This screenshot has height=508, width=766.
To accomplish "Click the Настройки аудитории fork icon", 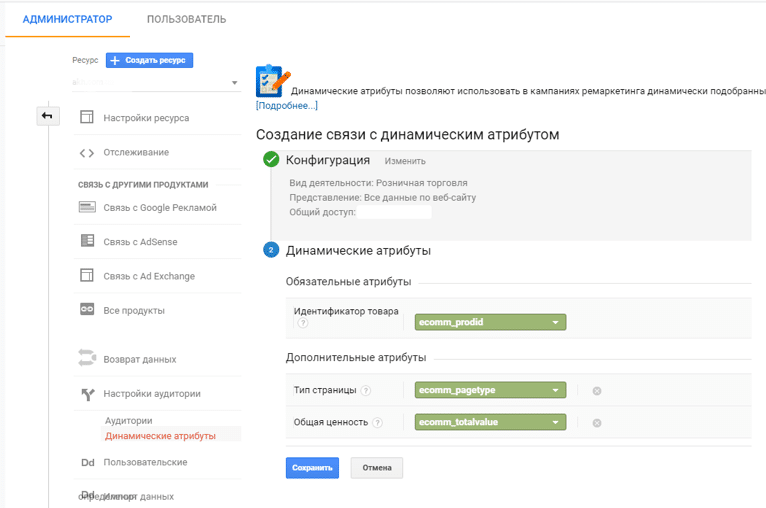I will [x=88, y=394].
